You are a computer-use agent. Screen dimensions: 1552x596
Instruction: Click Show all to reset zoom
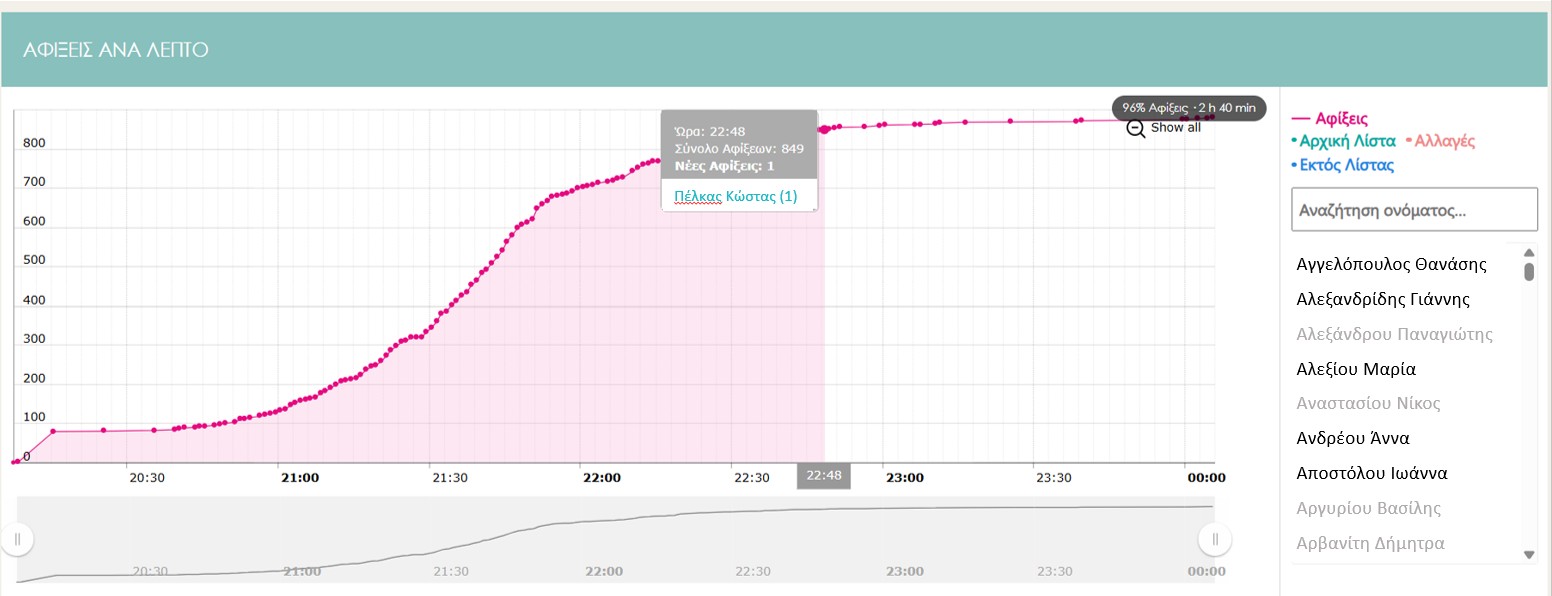[x=1175, y=128]
